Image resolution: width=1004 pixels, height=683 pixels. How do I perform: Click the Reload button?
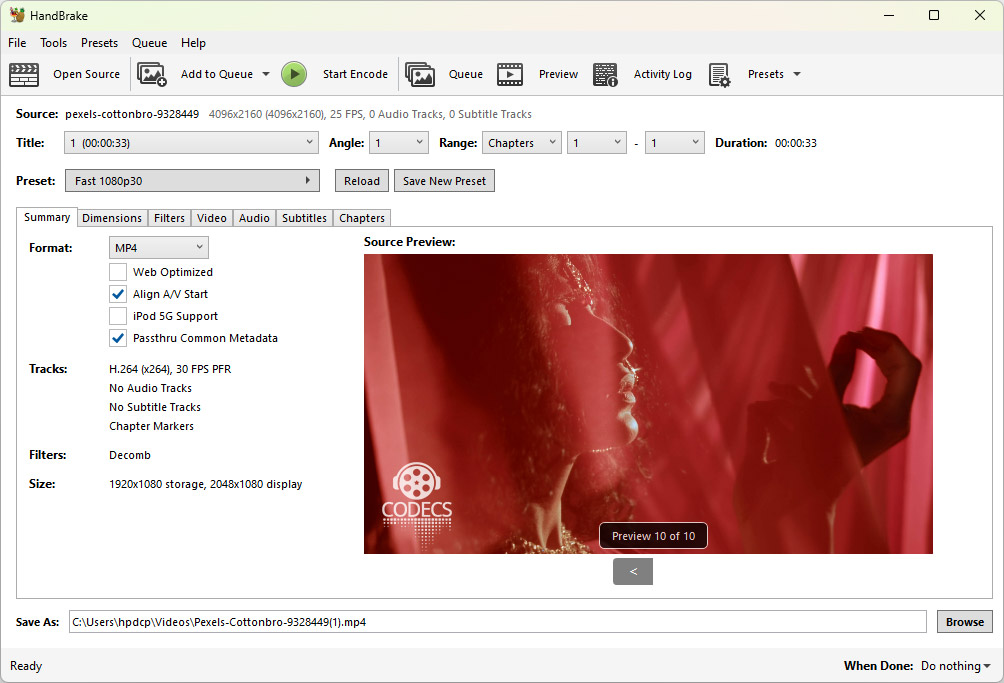click(362, 181)
